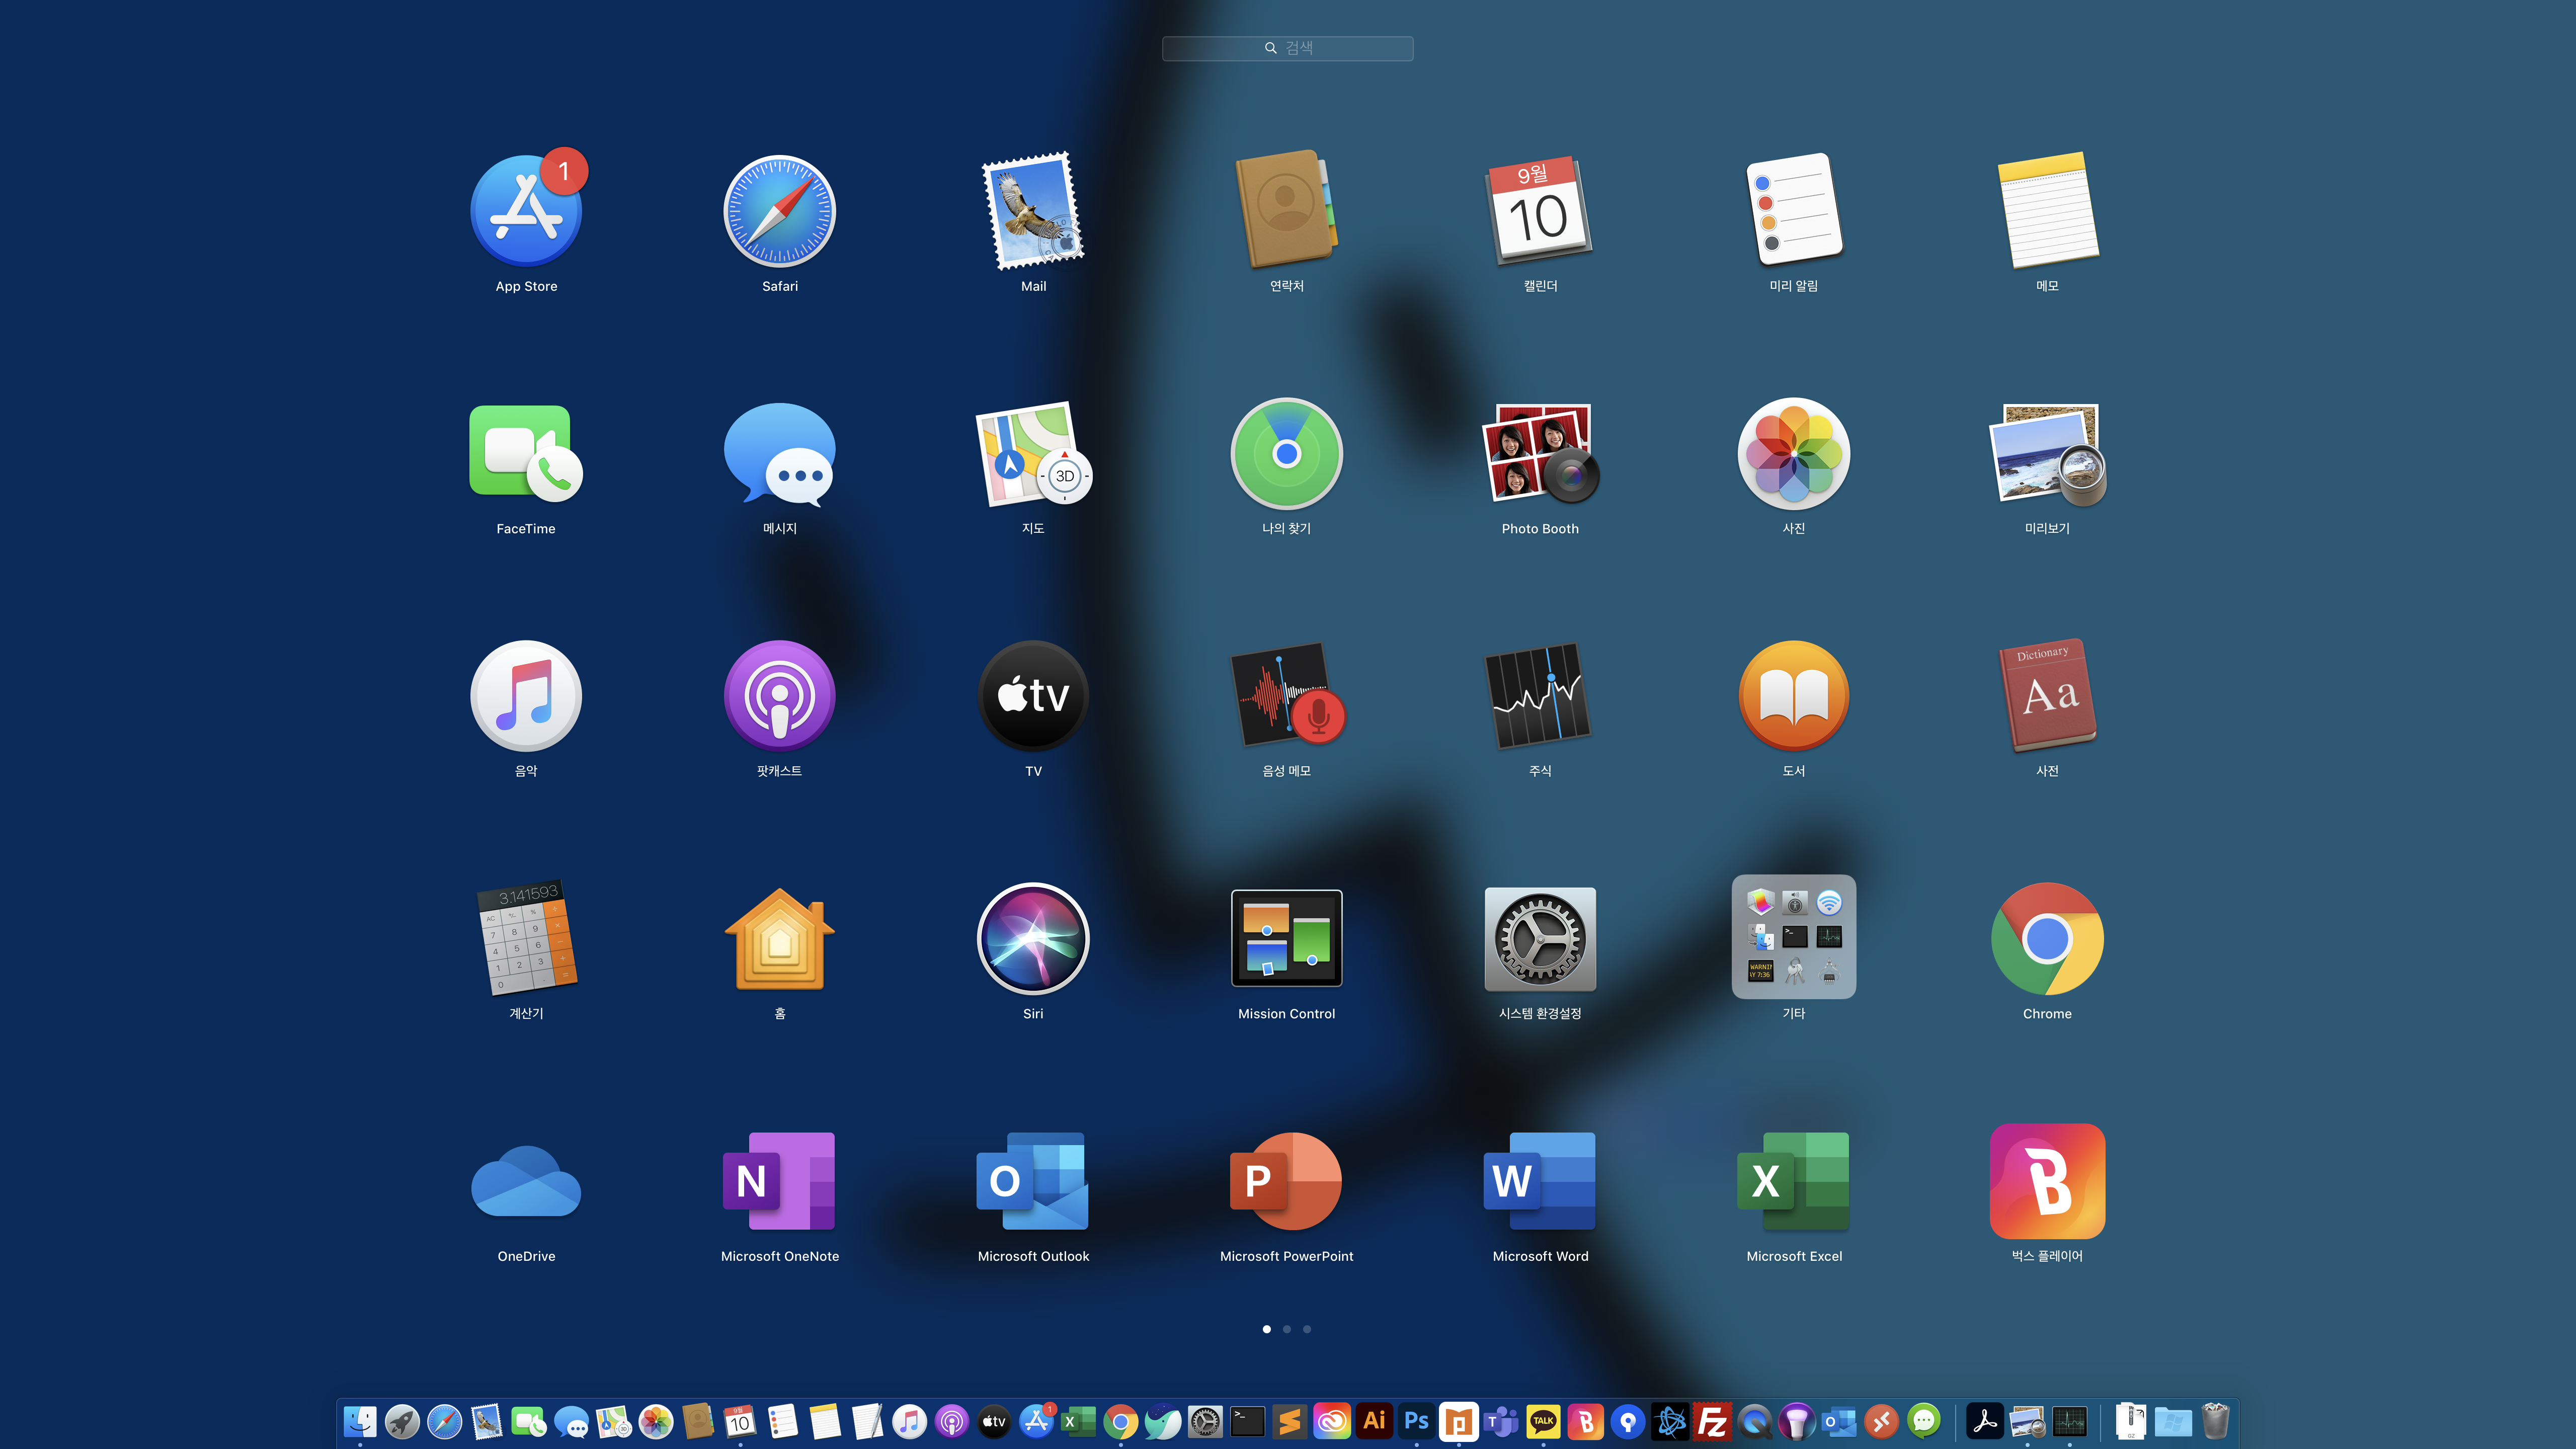Open FileZilla from the Dock
The image size is (2576, 1449).
point(1712,1421)
